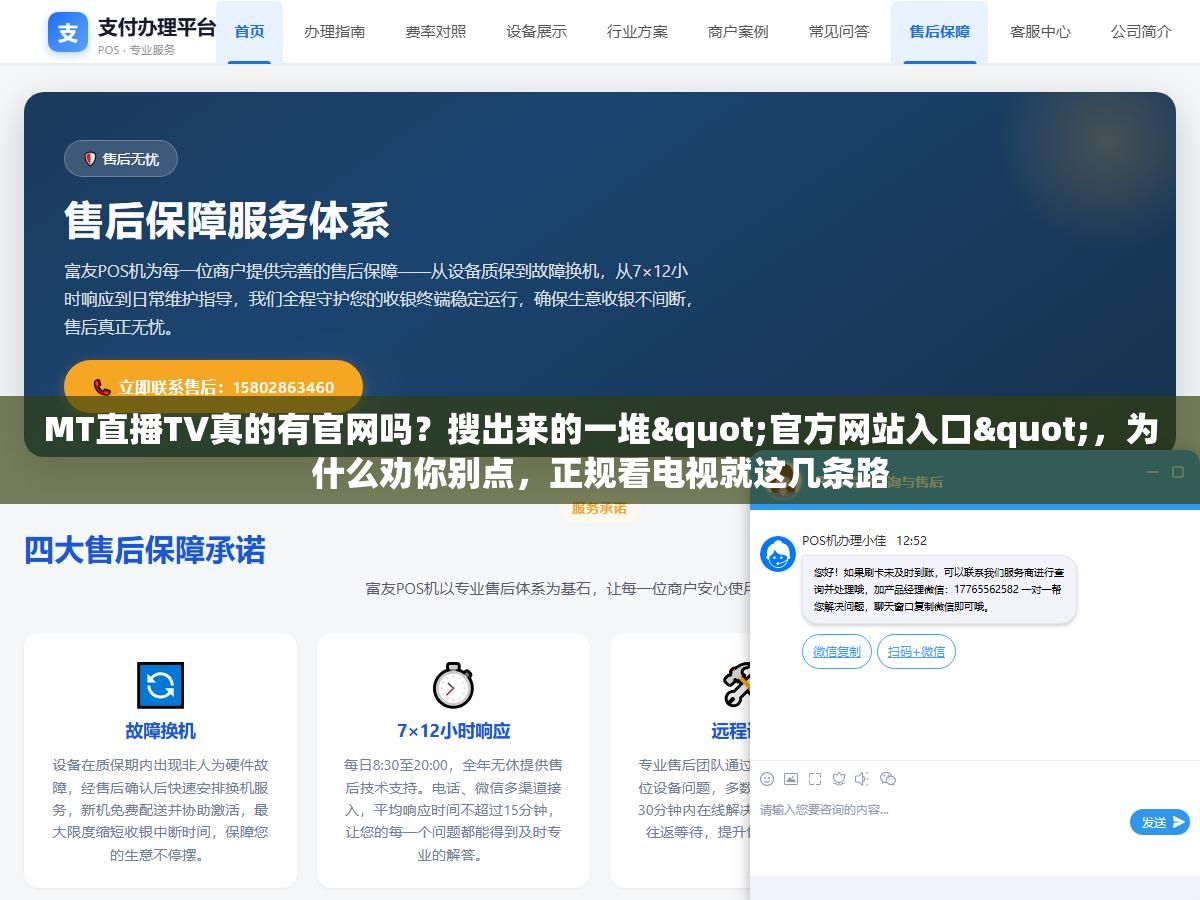Click the 支付办理平台 blue logo icon

67,33
